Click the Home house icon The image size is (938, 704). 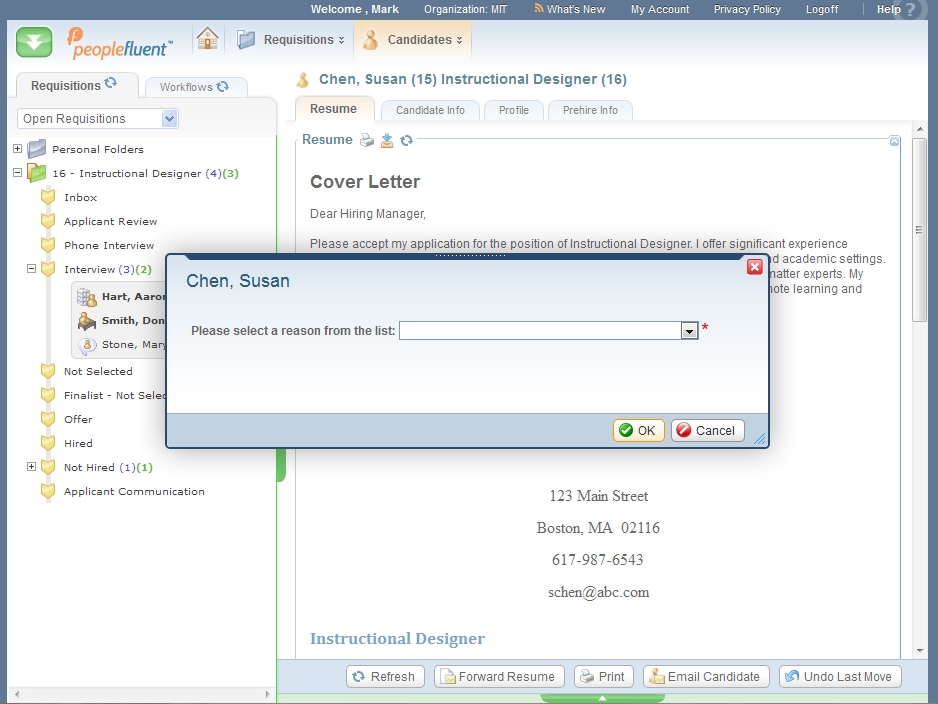(207, 40)
